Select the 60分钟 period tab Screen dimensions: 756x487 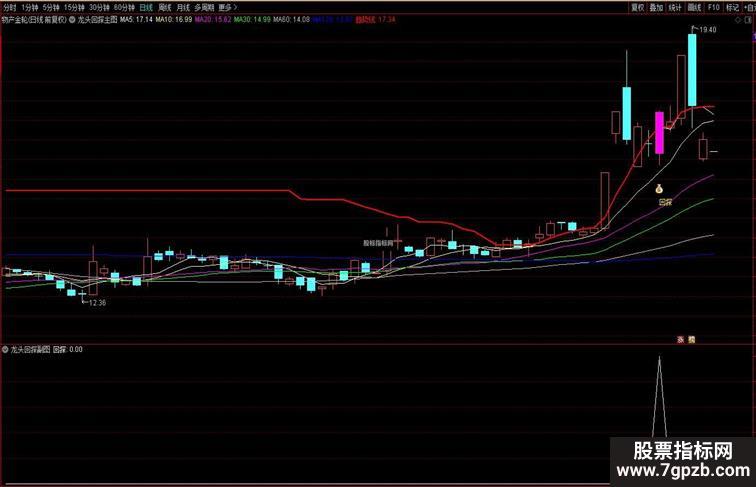pos(124,8)
